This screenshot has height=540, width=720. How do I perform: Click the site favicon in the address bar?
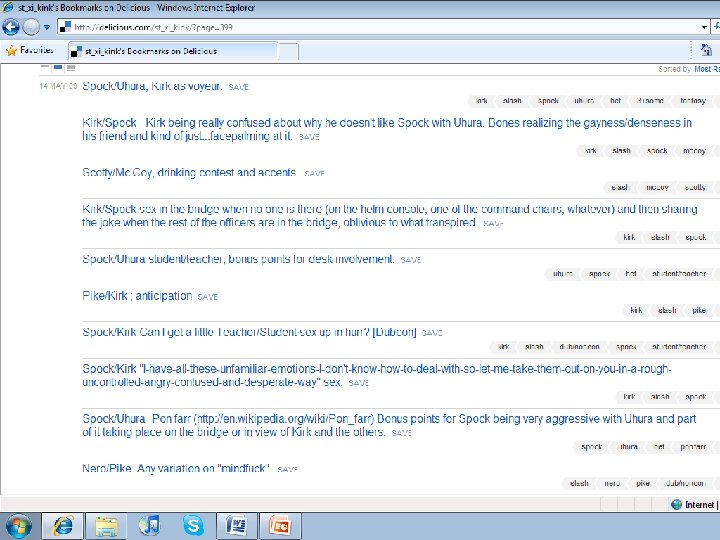[x=66, y=27]
